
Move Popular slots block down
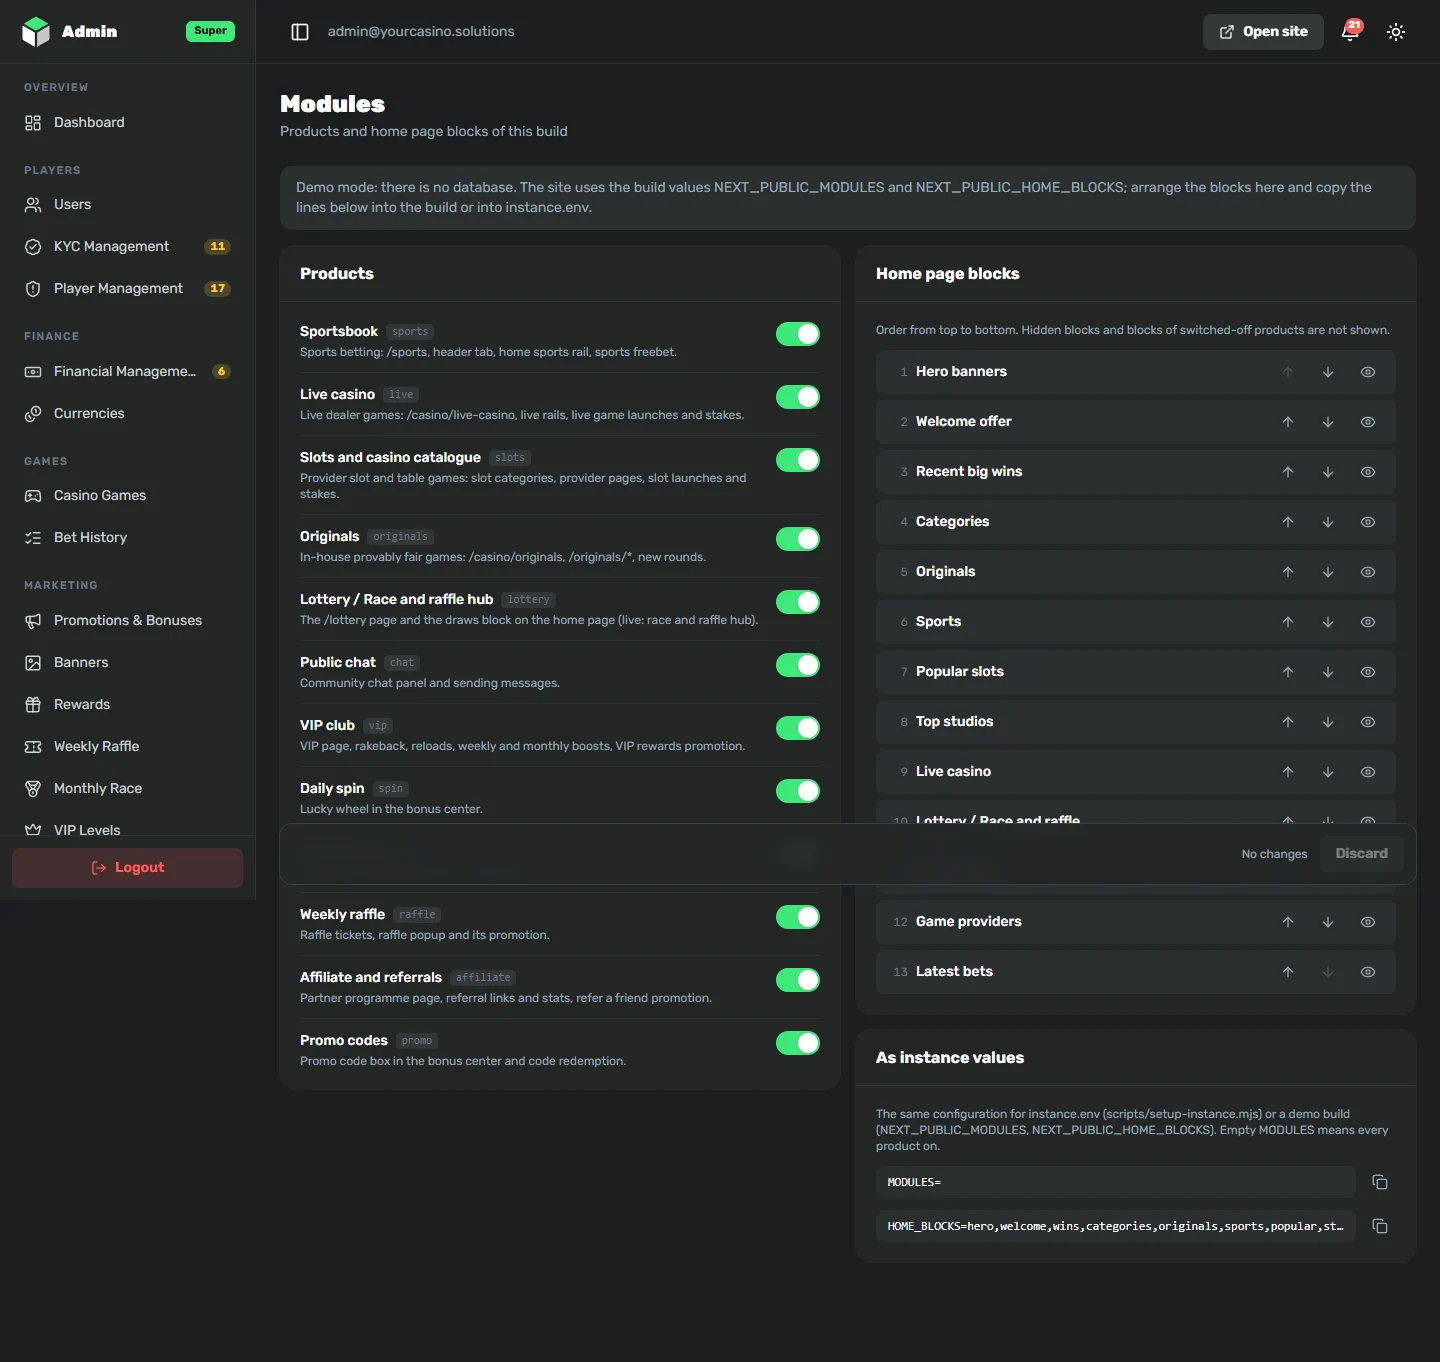tap(1328, 672)
